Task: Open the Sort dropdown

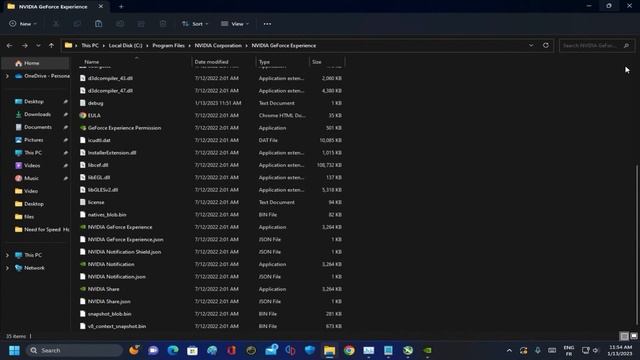Action: tap(195, 24)
